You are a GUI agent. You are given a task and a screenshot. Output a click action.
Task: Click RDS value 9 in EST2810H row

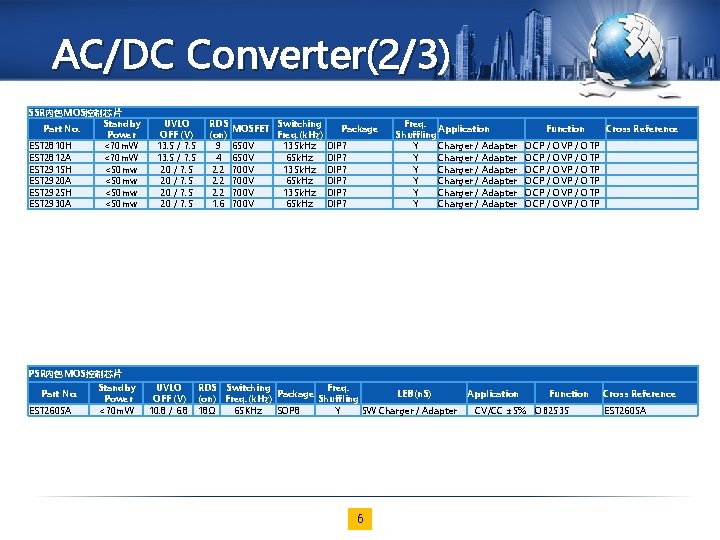[218, 146]
